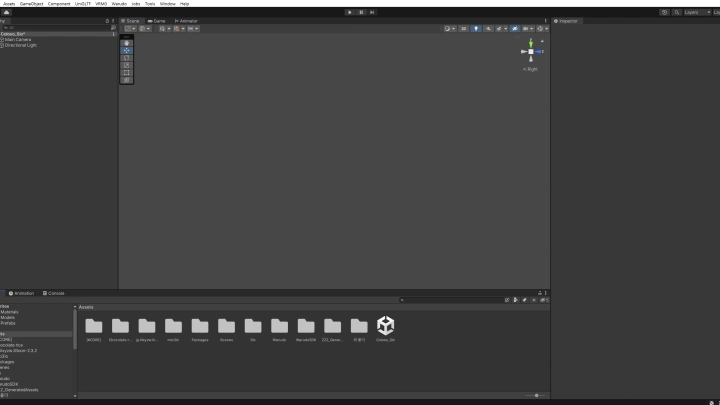Click the scene gizmo center cube

pyautogui.click(x=531, y=51)
